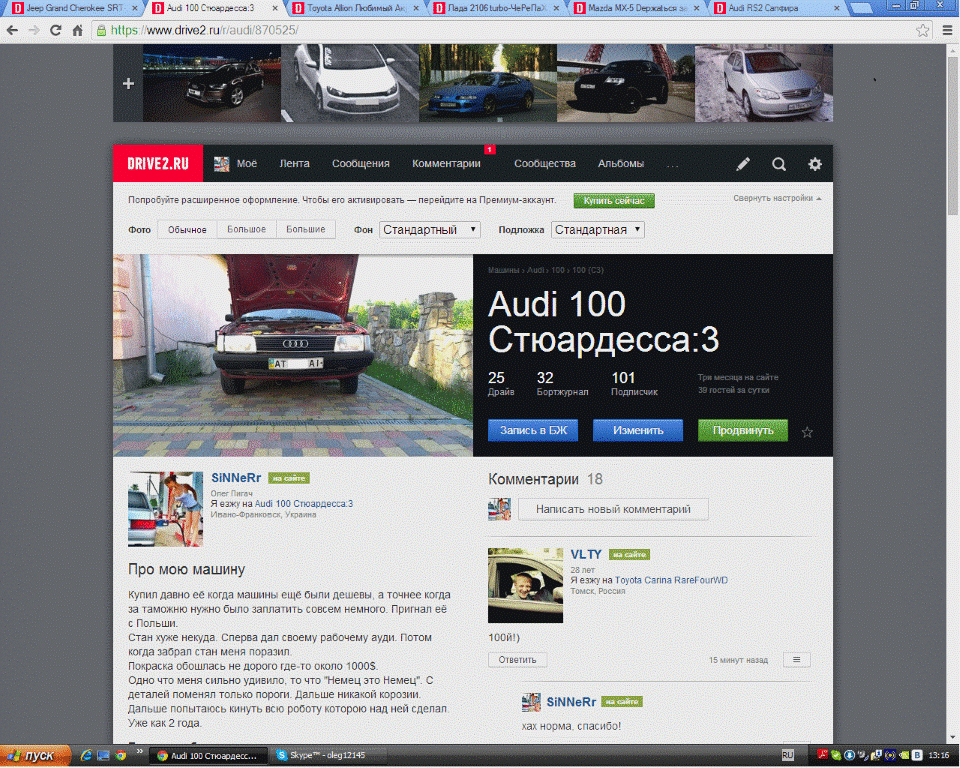The width and height of the screenshot is (960, 768).
Task: Switch to Audi 100 Chrome taskbar button
Action: pos(211,755)
